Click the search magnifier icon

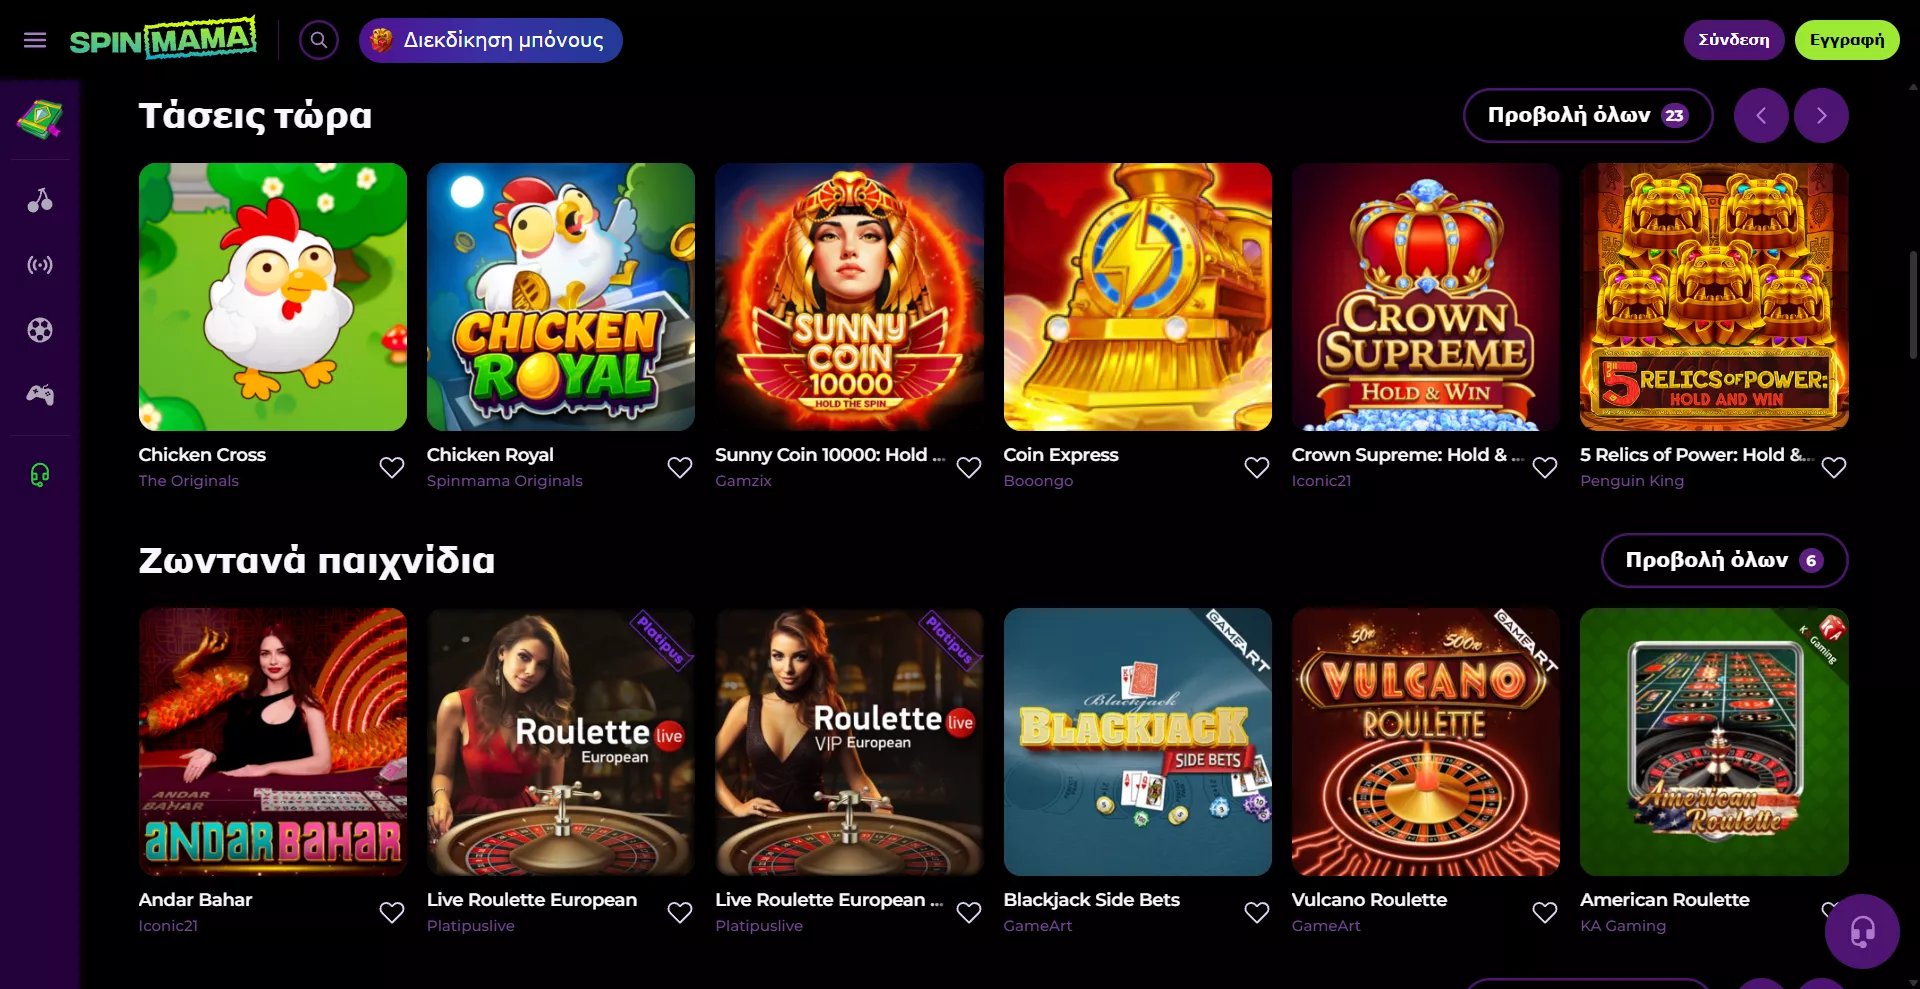[x=319, y=40]
